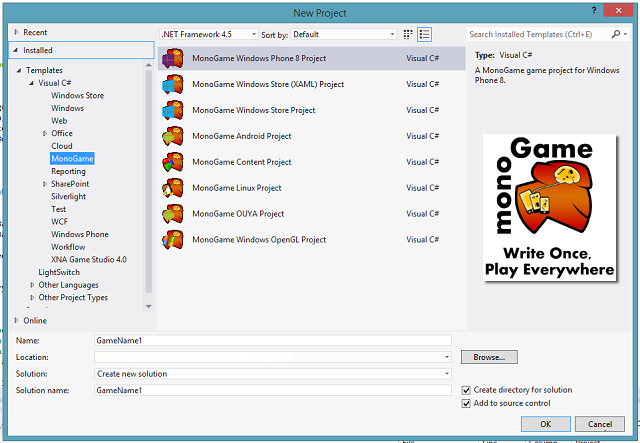Click the MonoGame Windows Store (XAML) project icon
Image resolution: width=640 pixels, height=443 pixels.
coord(173,84)
